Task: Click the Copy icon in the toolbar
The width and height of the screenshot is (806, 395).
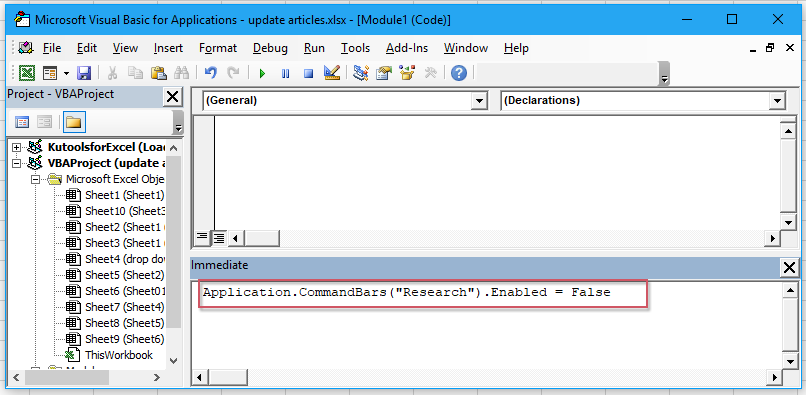Action: point(135,73)
